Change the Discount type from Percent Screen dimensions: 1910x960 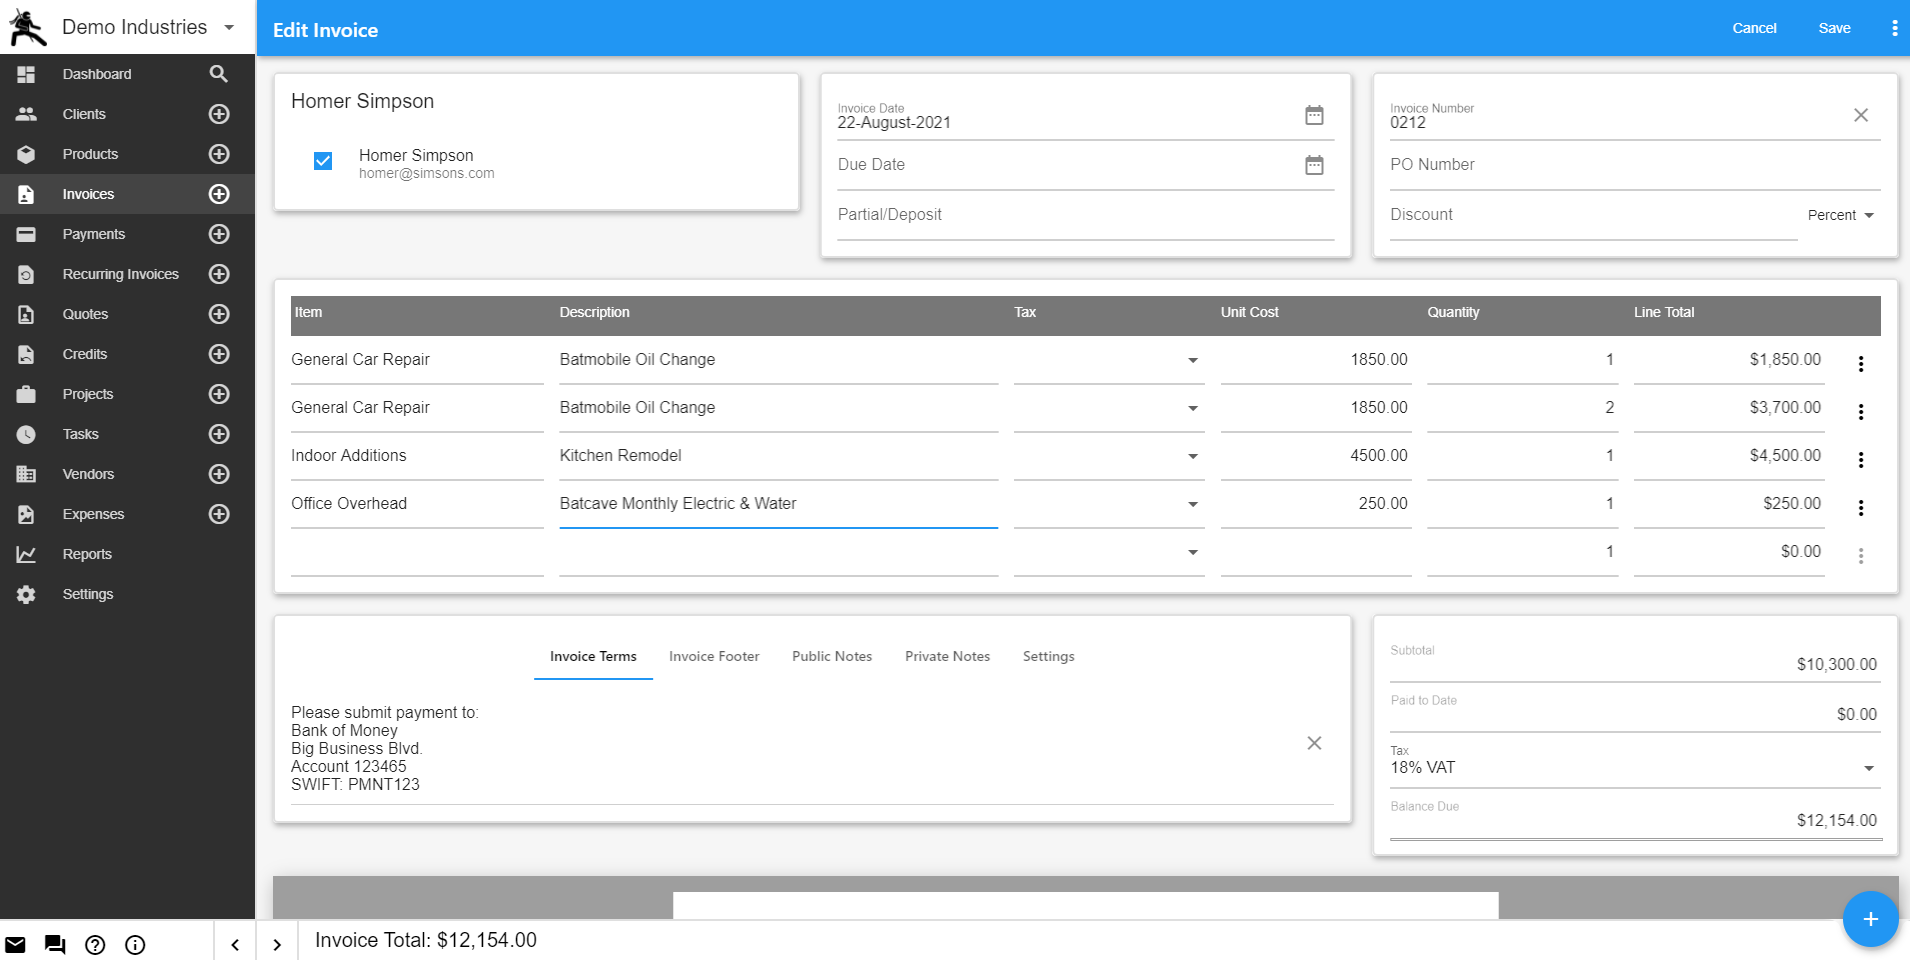tap(1840, 215)
